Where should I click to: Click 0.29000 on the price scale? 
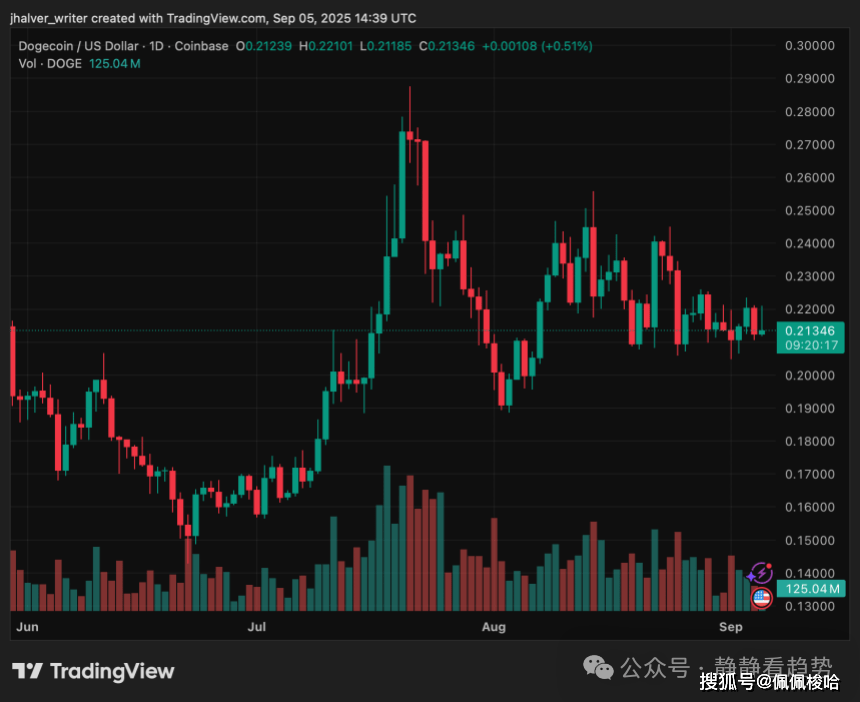pos(812,79)
